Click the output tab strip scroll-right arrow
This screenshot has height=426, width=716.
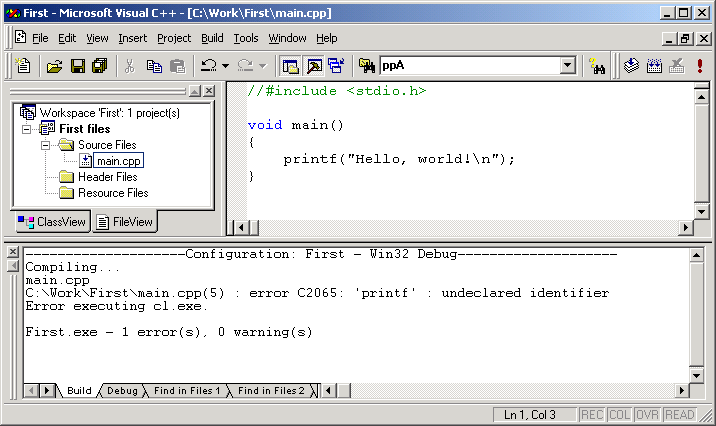(47, 391)
